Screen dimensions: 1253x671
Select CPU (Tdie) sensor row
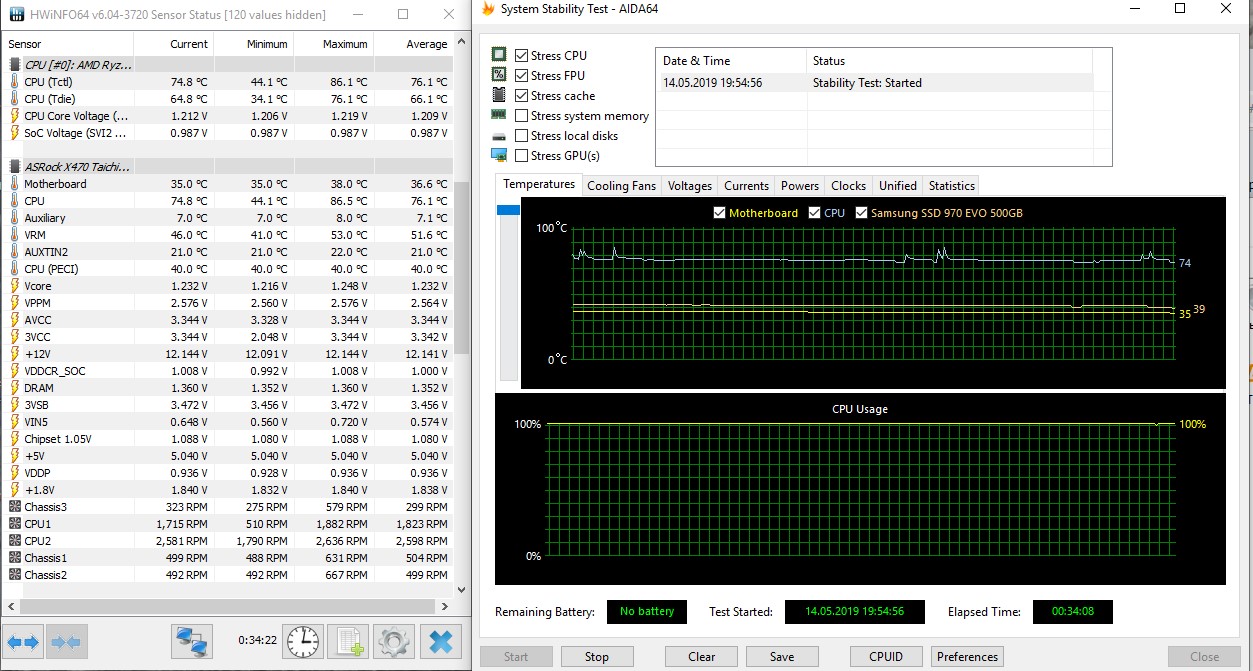pyautogui.click(x=228, y=99)
